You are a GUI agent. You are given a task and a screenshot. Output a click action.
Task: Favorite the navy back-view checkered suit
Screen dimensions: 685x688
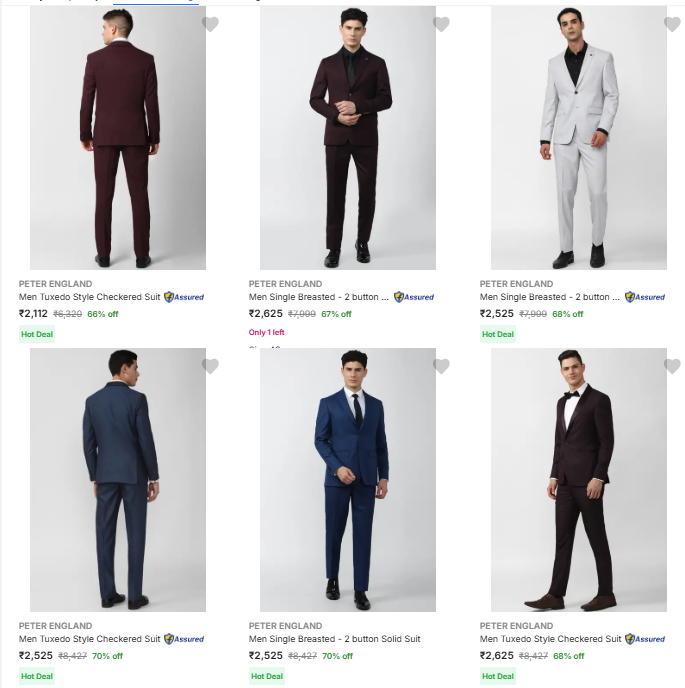coord(210,366)
